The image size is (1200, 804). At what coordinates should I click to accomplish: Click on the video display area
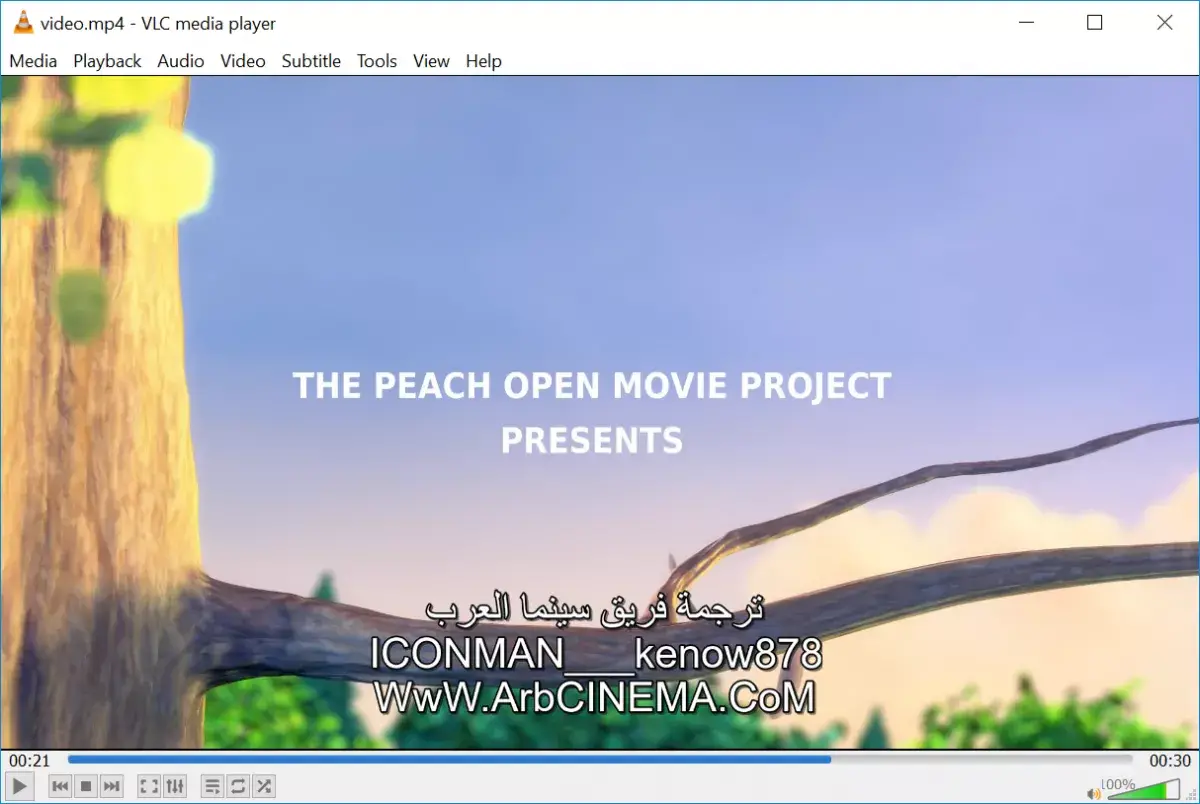click(x=600, y=412)
